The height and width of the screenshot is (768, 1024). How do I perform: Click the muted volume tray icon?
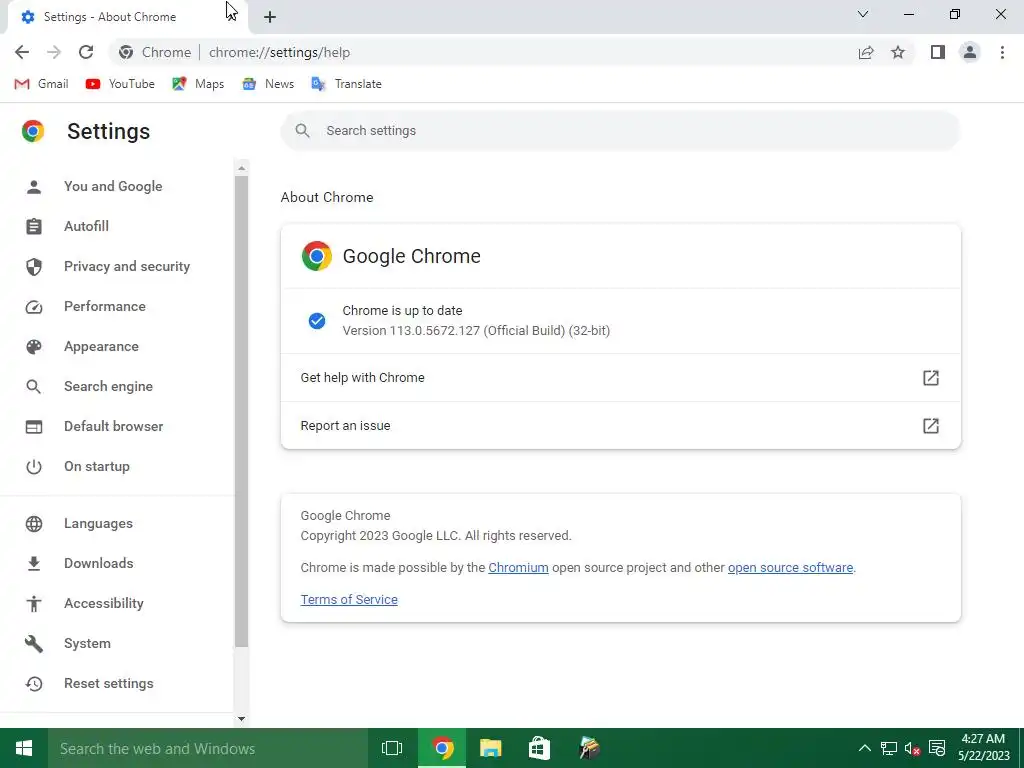(x=912, y=748)
